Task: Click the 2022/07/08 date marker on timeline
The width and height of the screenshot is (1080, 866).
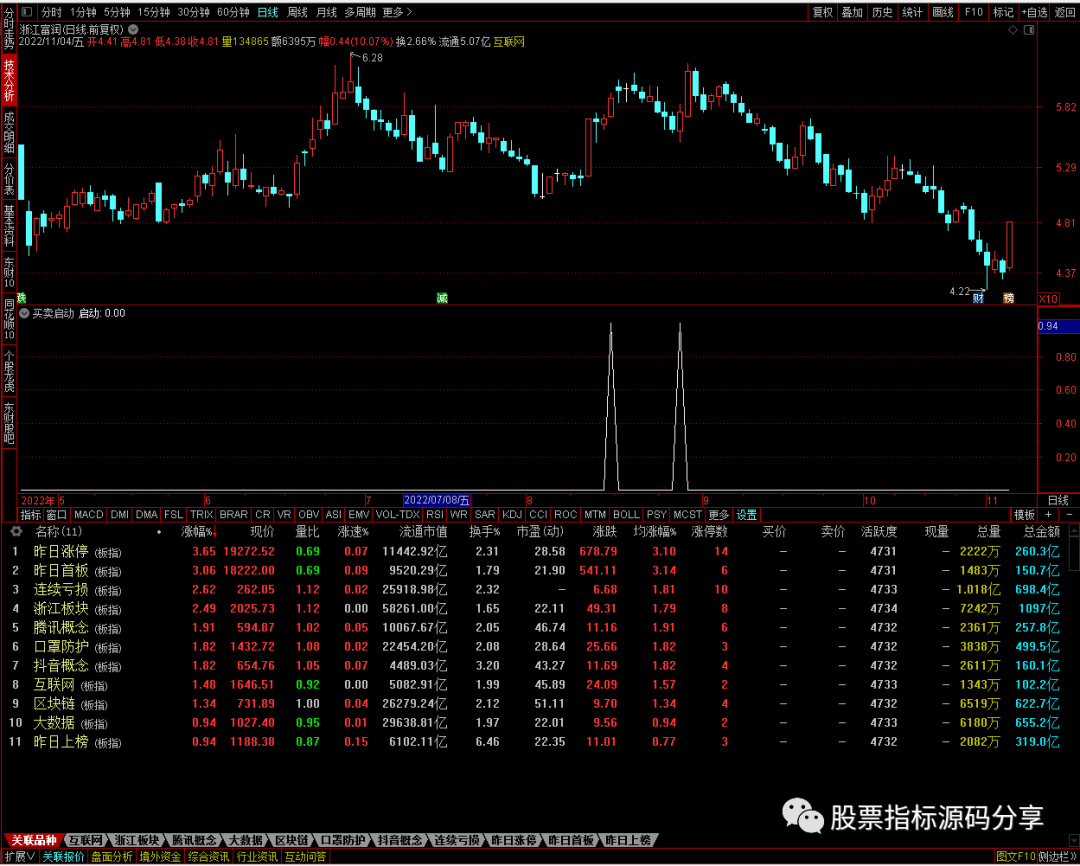Action: (437, 500)
